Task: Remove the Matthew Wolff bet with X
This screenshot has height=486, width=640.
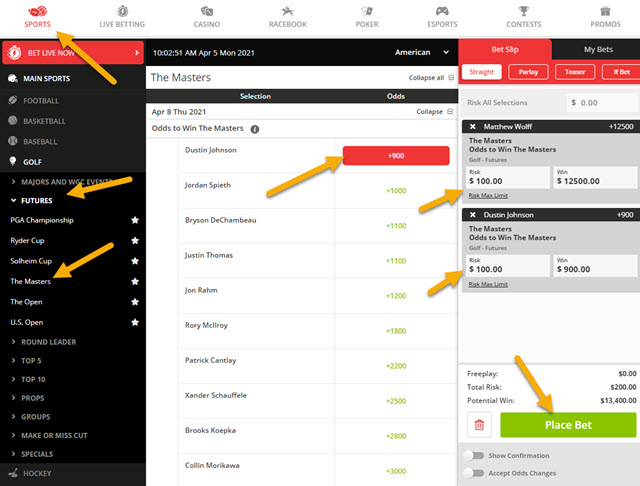Action: 473,128
